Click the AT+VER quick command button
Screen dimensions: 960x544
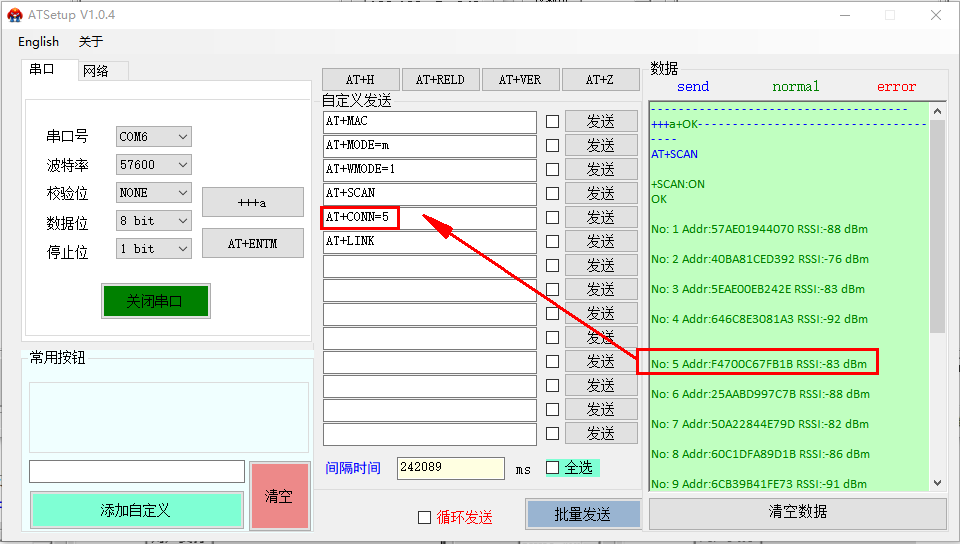520,80
